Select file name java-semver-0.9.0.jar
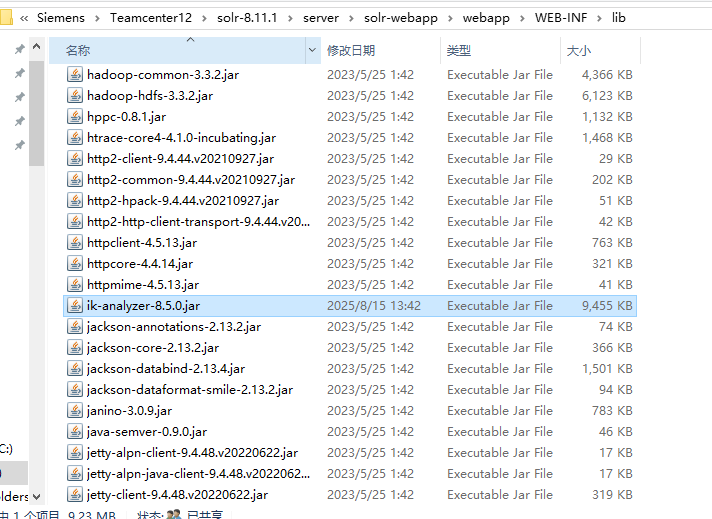Viewport: 712px width, 519px height. (147, 432)
